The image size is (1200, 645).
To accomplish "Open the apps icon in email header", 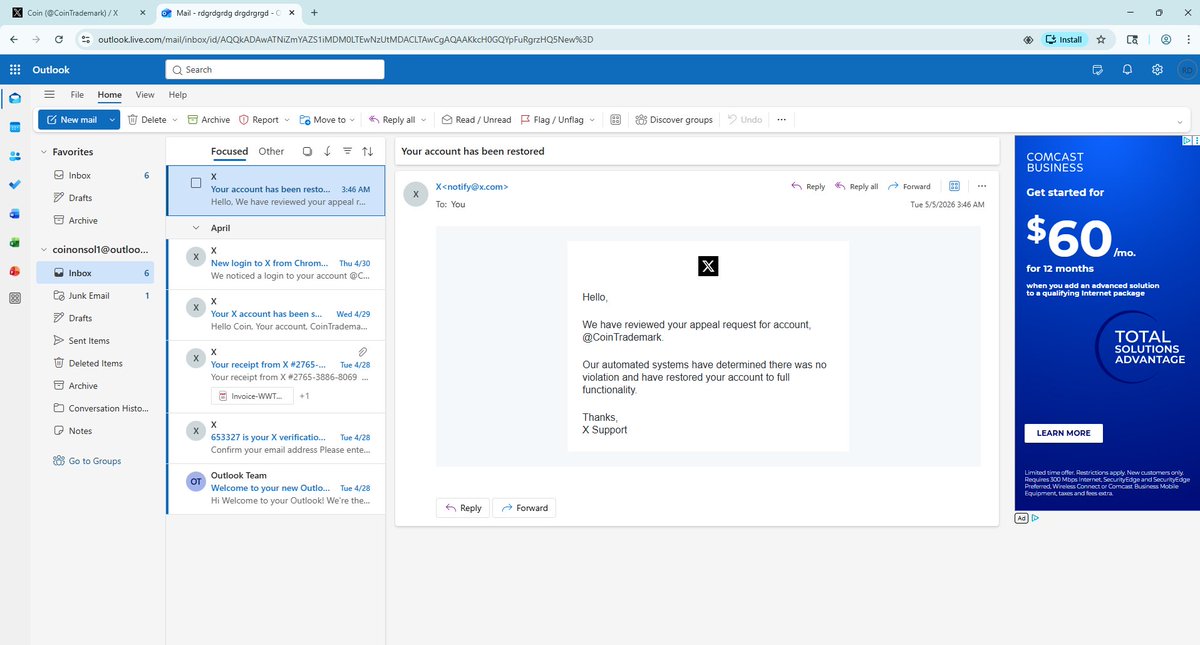I will [954, 186].
